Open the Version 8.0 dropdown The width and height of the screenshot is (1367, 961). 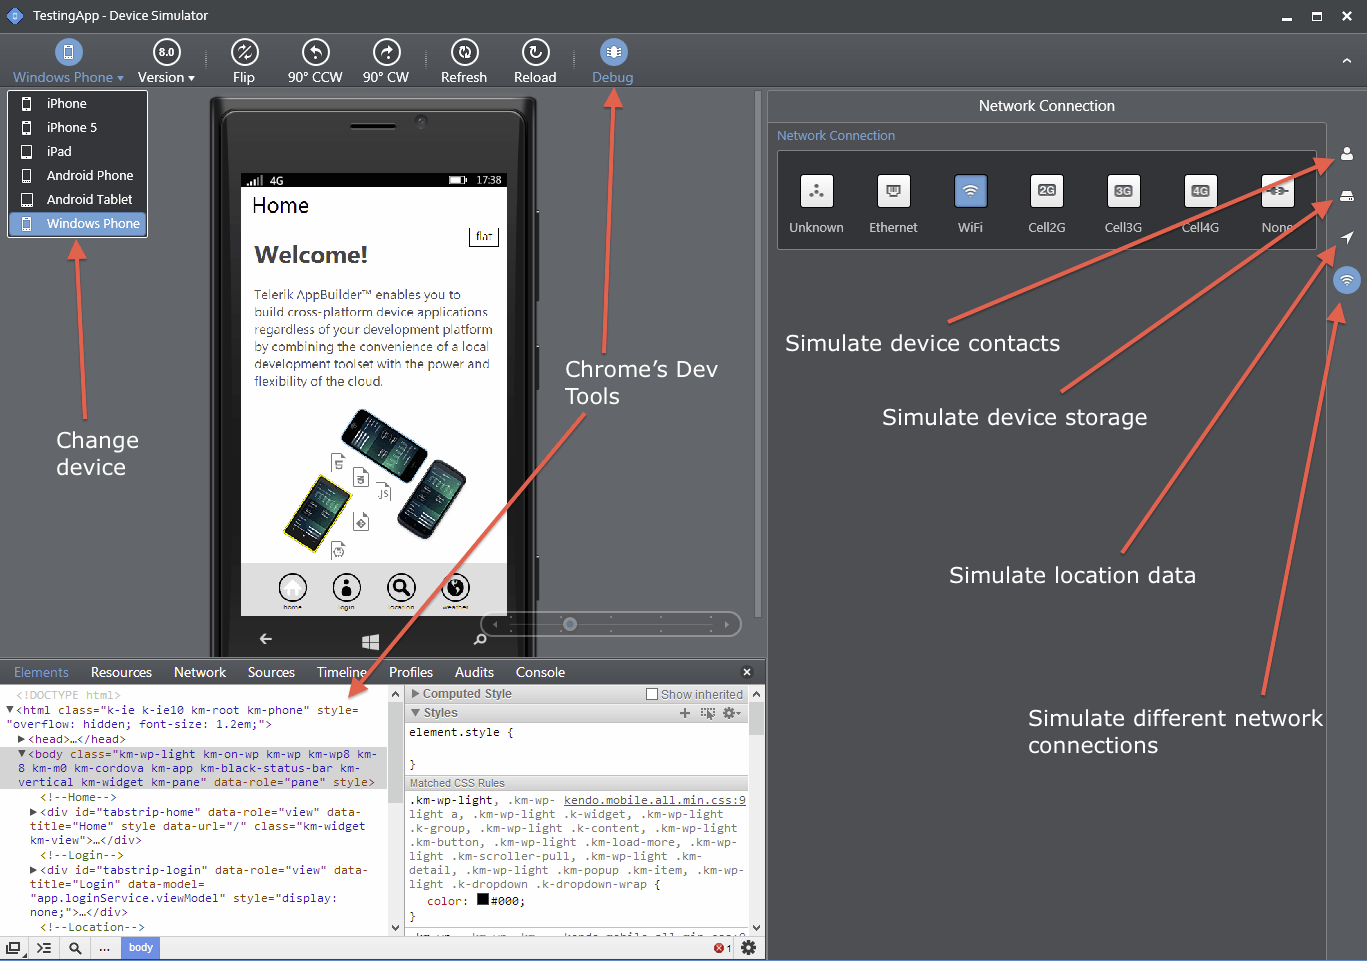coord(166,62)
